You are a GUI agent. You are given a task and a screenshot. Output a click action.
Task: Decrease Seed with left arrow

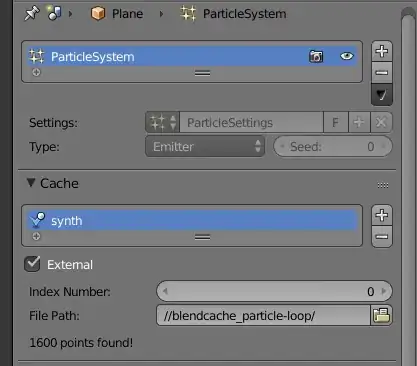[282, 146]
